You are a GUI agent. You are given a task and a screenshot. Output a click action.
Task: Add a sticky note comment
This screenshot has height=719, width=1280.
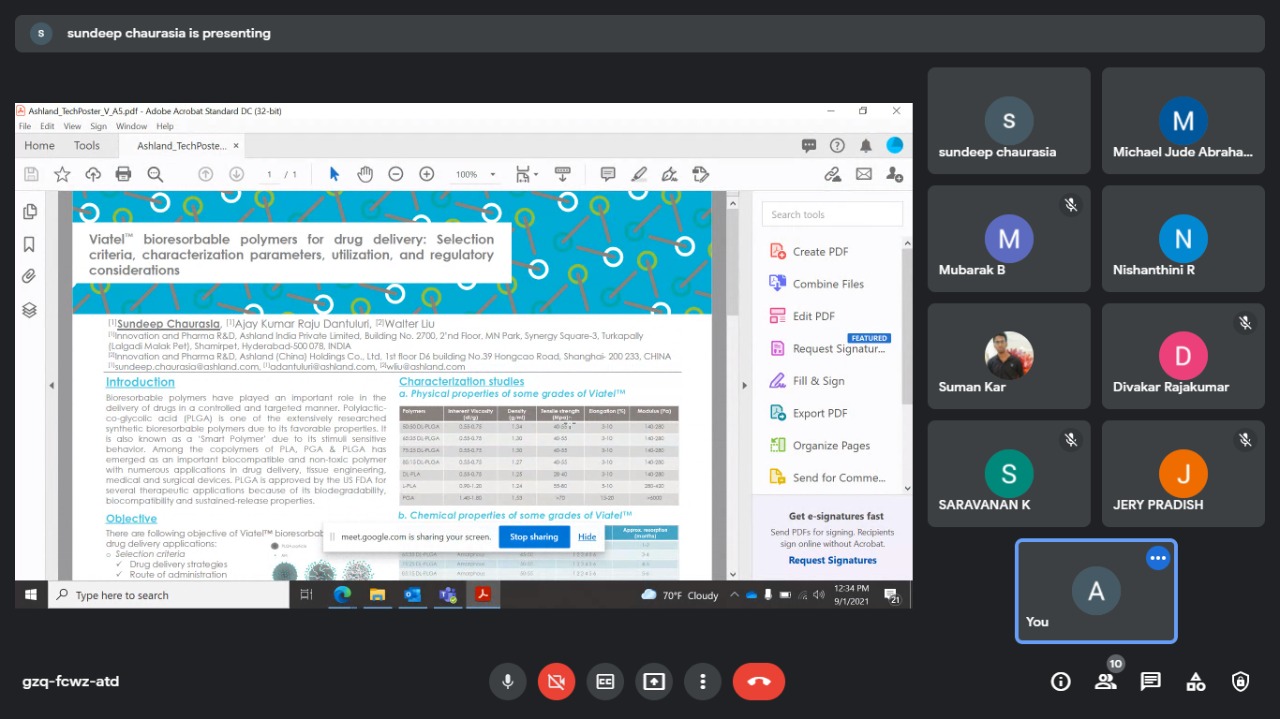pyautogui.click(x=608, y=174)
